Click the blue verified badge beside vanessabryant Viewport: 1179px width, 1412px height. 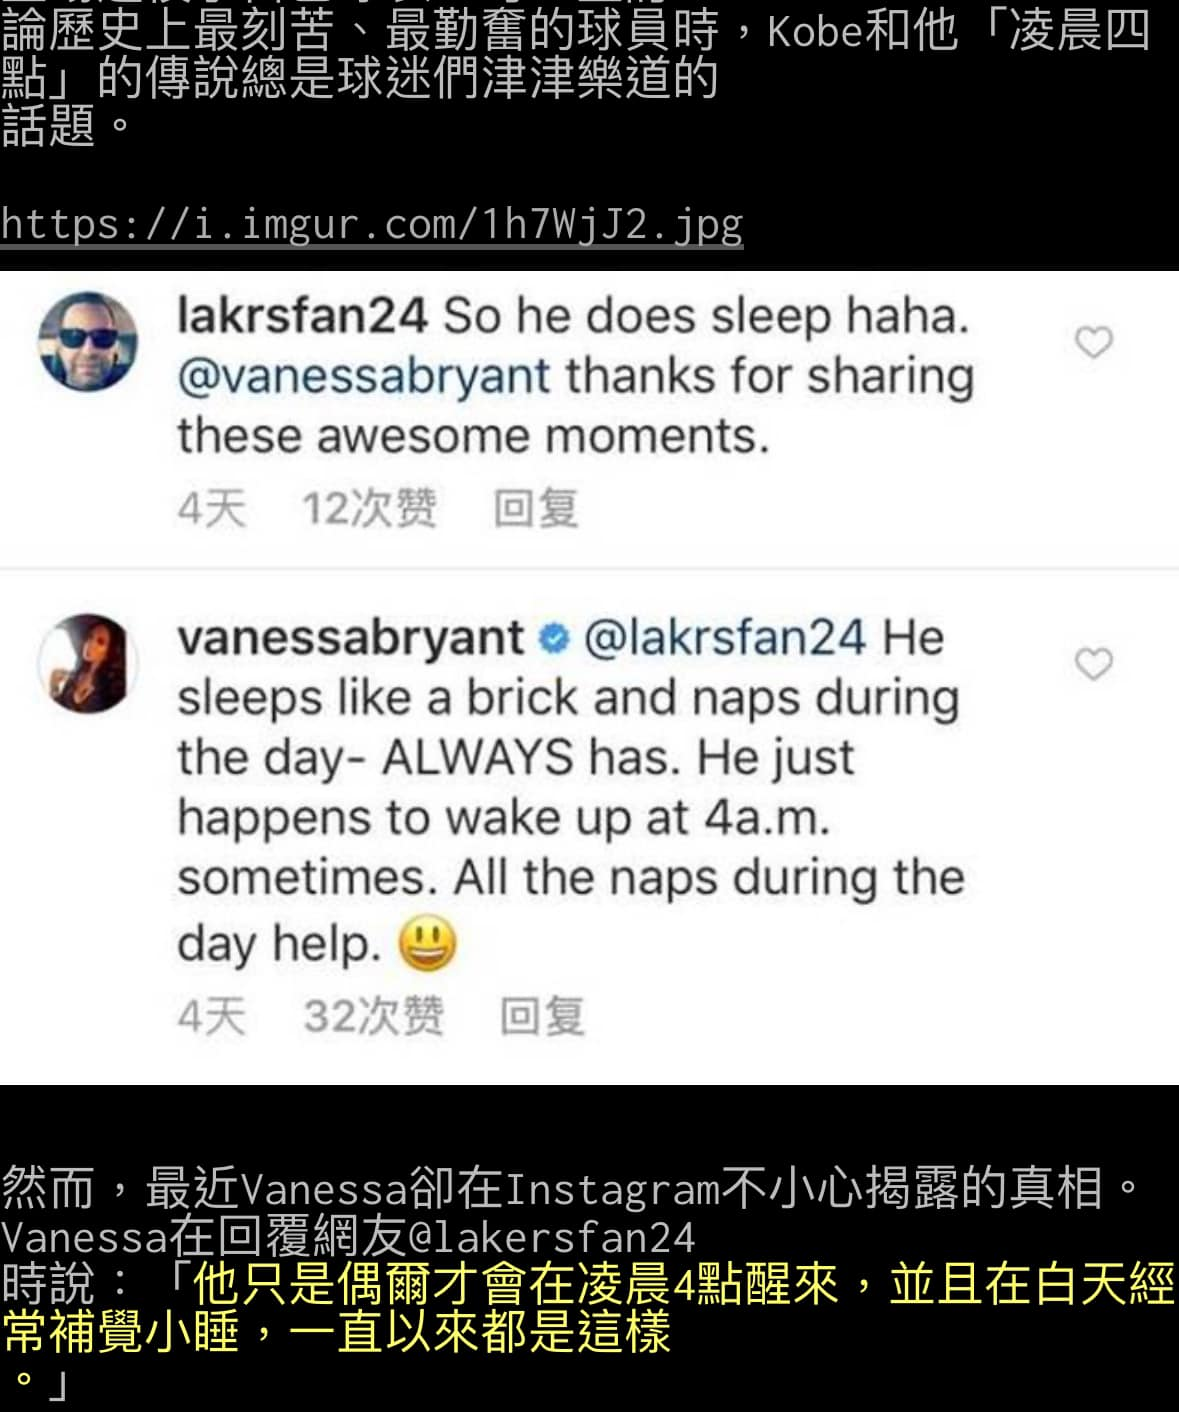click(x=553, y=638)
